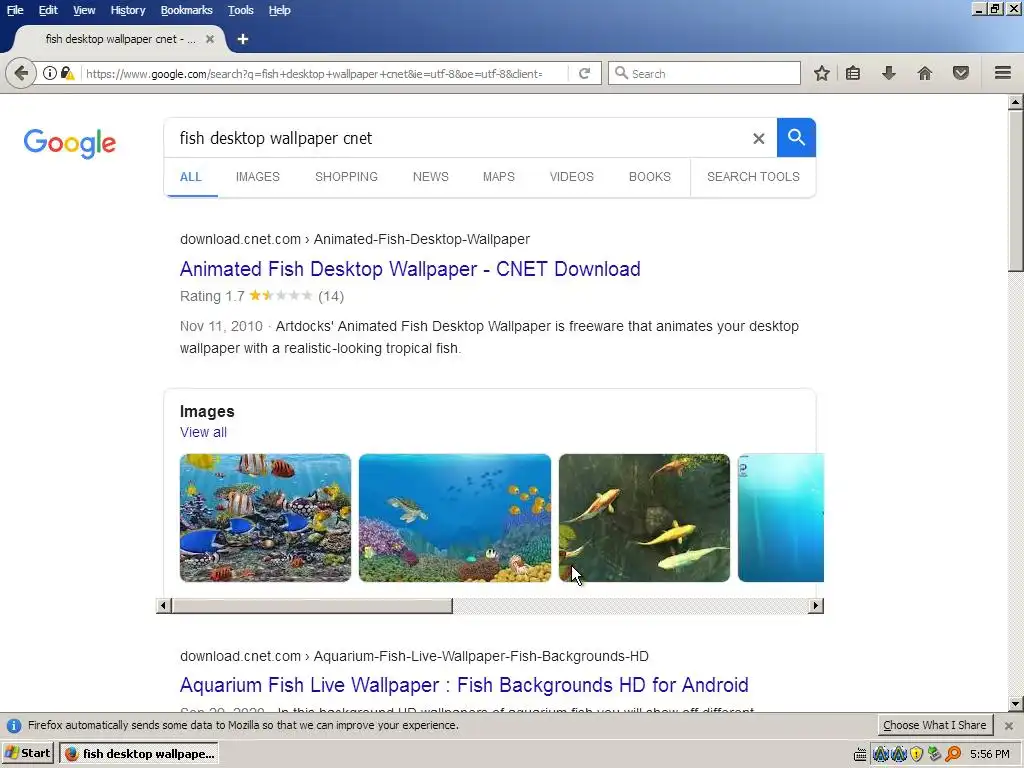Dismiss the Firefox data notification bar
The height and width of the screenshot is (768, 1024).
point(1008,726)
